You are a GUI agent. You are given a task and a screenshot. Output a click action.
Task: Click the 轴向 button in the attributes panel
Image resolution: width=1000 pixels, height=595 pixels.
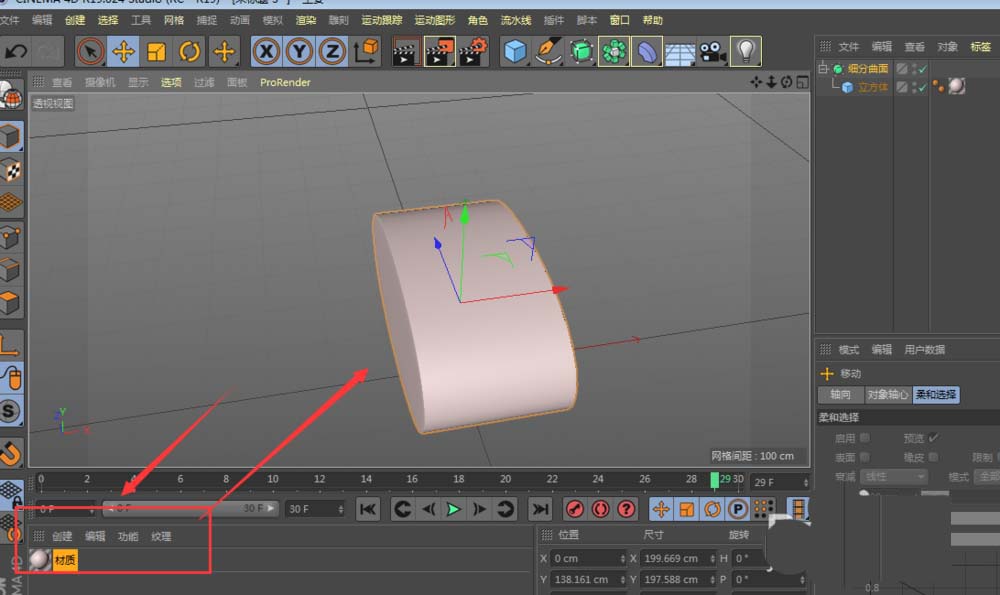click(840, 394)
